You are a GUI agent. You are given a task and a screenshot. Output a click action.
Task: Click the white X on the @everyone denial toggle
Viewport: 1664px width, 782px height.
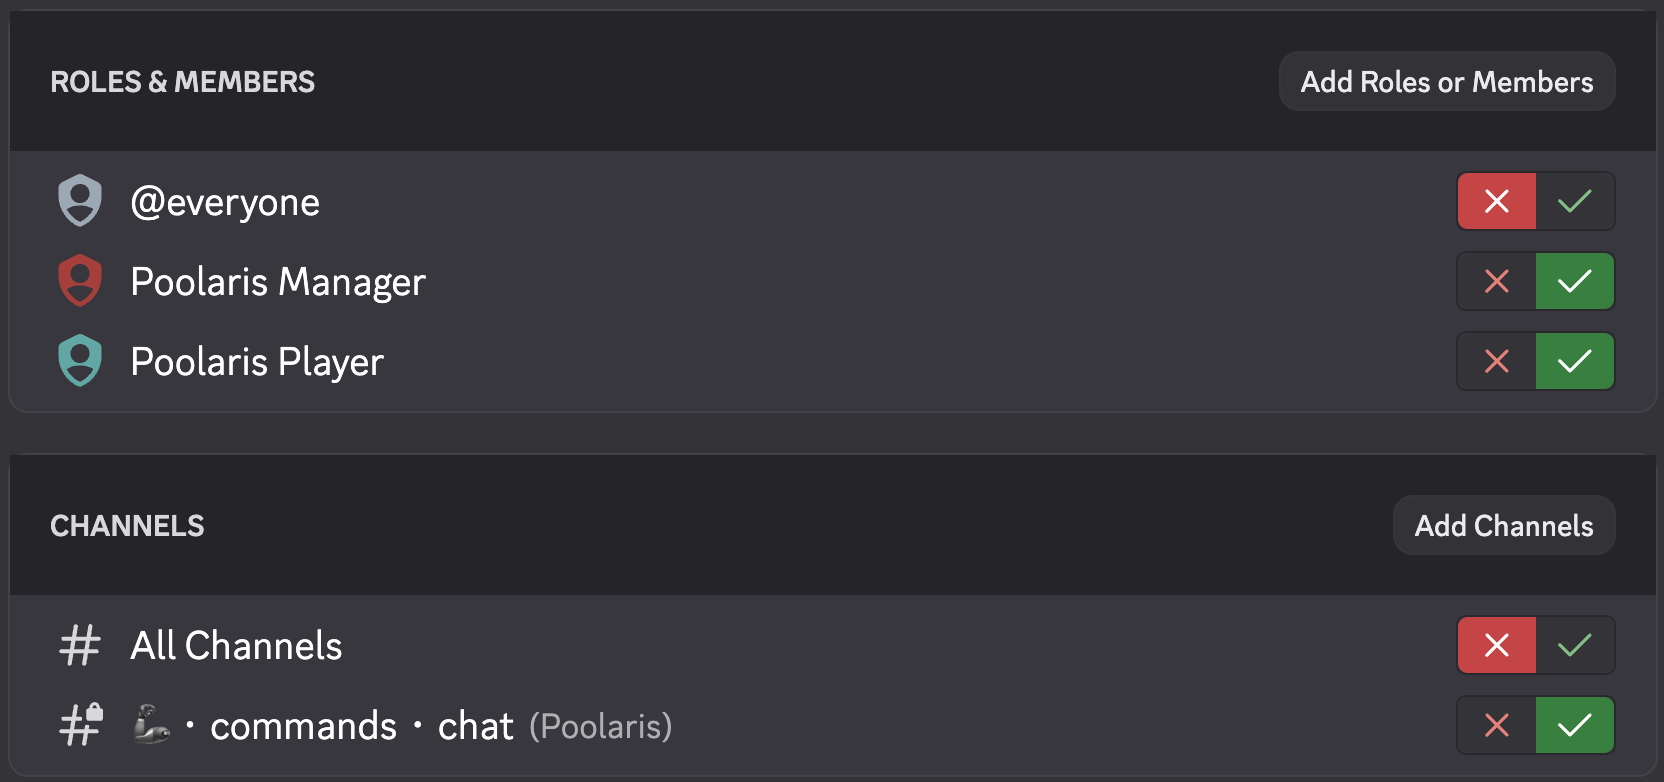1496,201
